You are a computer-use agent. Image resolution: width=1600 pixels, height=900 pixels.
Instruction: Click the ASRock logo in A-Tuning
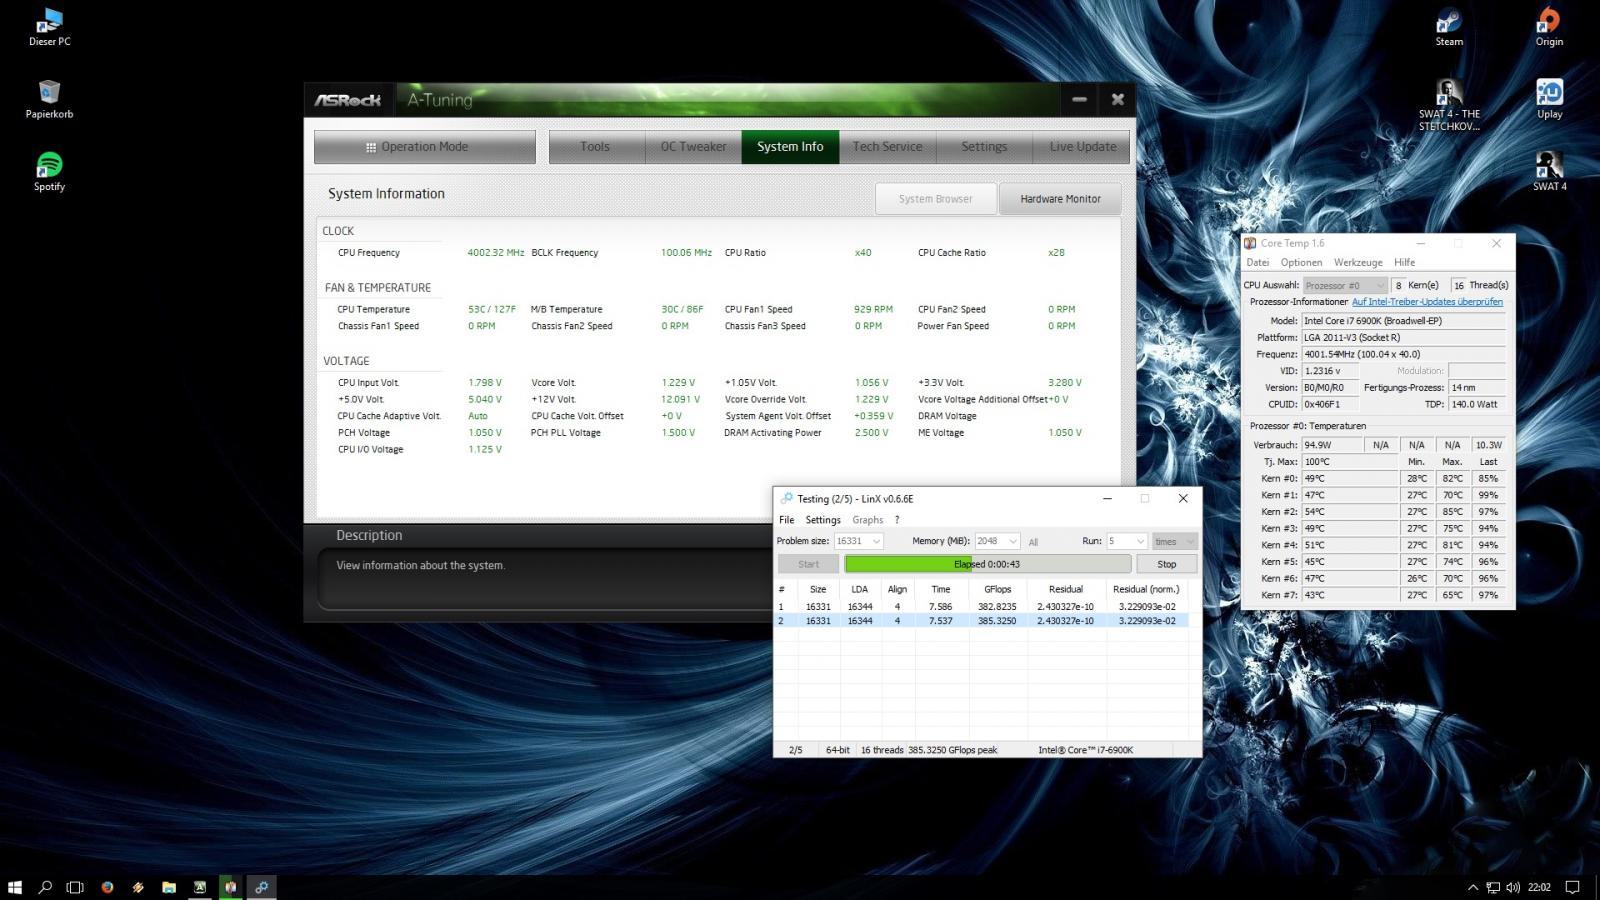[x=348, y=100]
